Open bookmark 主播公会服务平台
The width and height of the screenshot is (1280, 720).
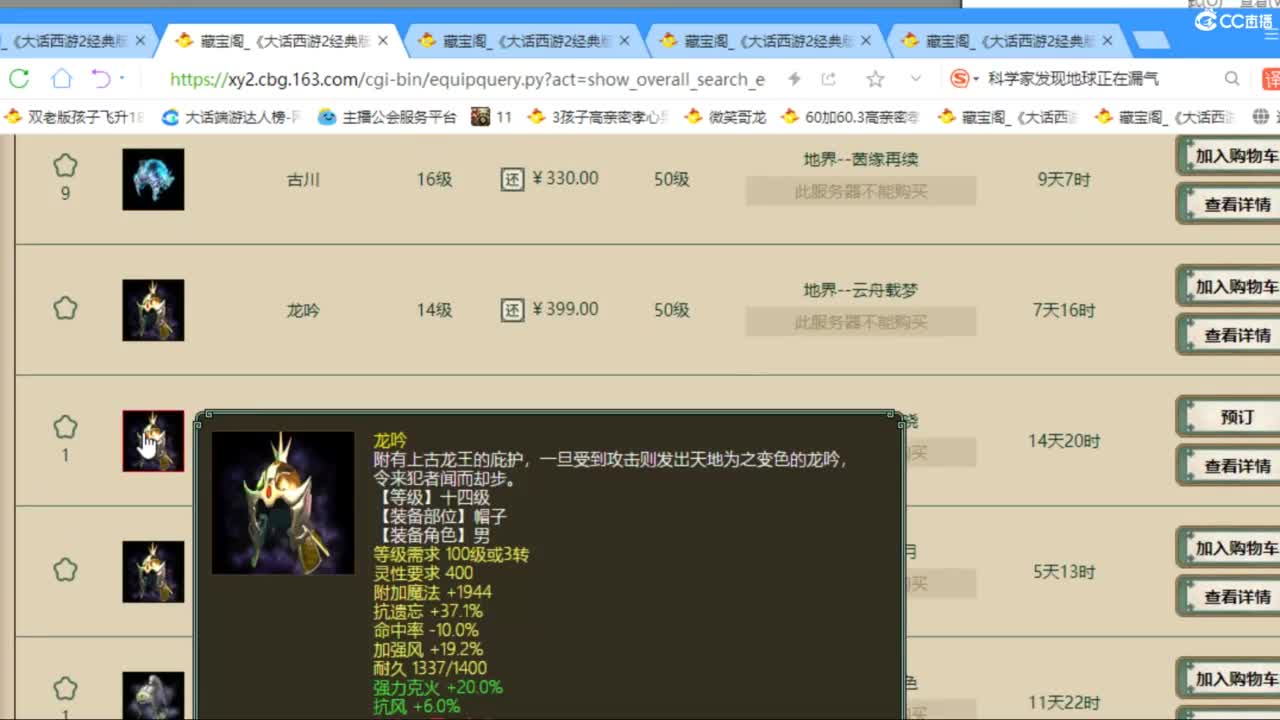[x=388, y=117]
